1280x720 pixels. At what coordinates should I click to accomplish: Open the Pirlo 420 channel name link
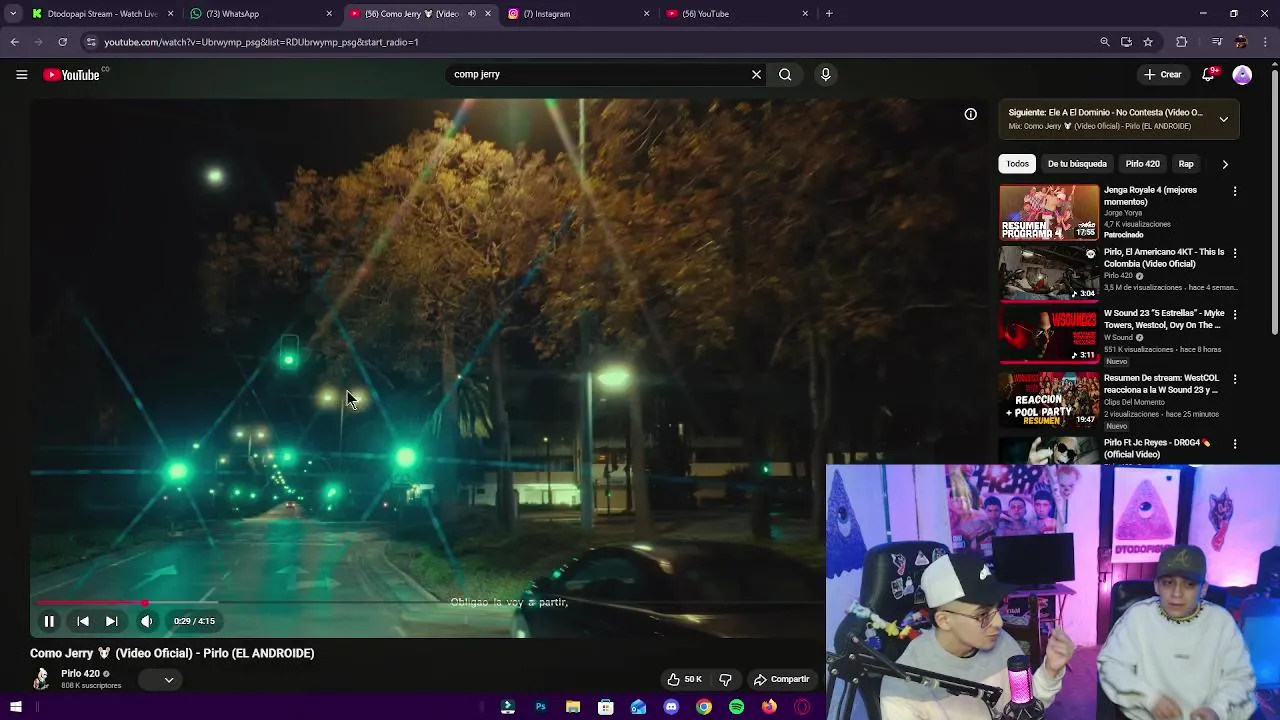[80, 673]
